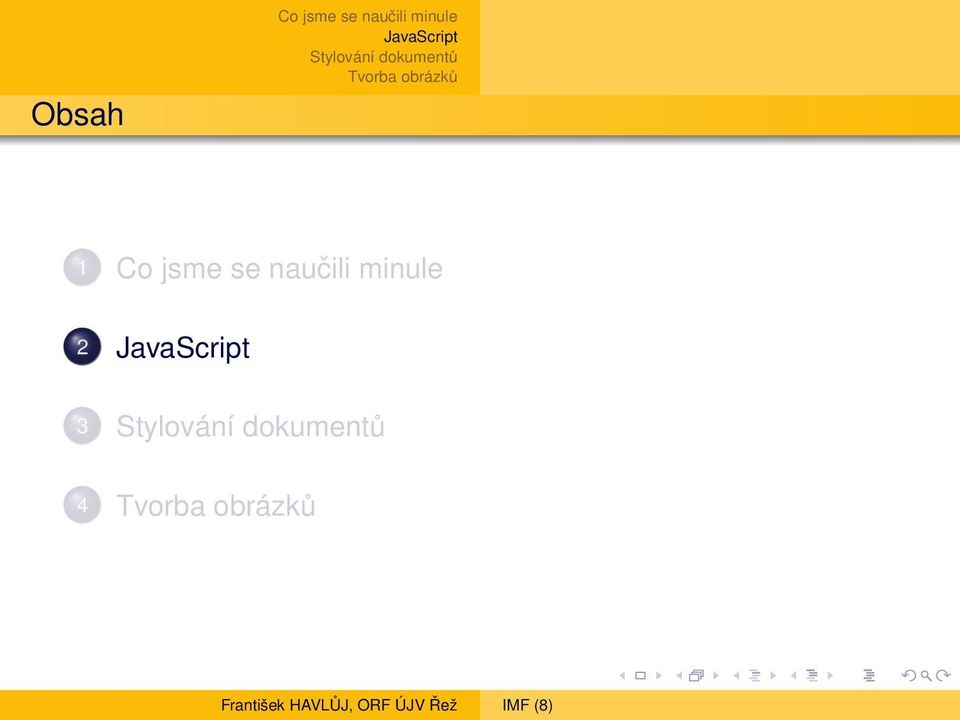Go to previous section arrow
960x720 pixels.
(793, 676)
